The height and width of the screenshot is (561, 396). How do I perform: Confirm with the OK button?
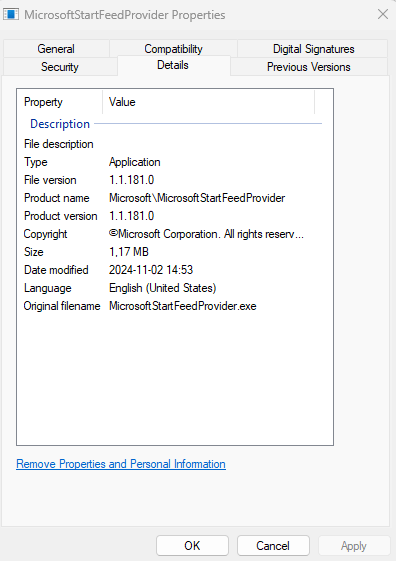coord(192,546)
